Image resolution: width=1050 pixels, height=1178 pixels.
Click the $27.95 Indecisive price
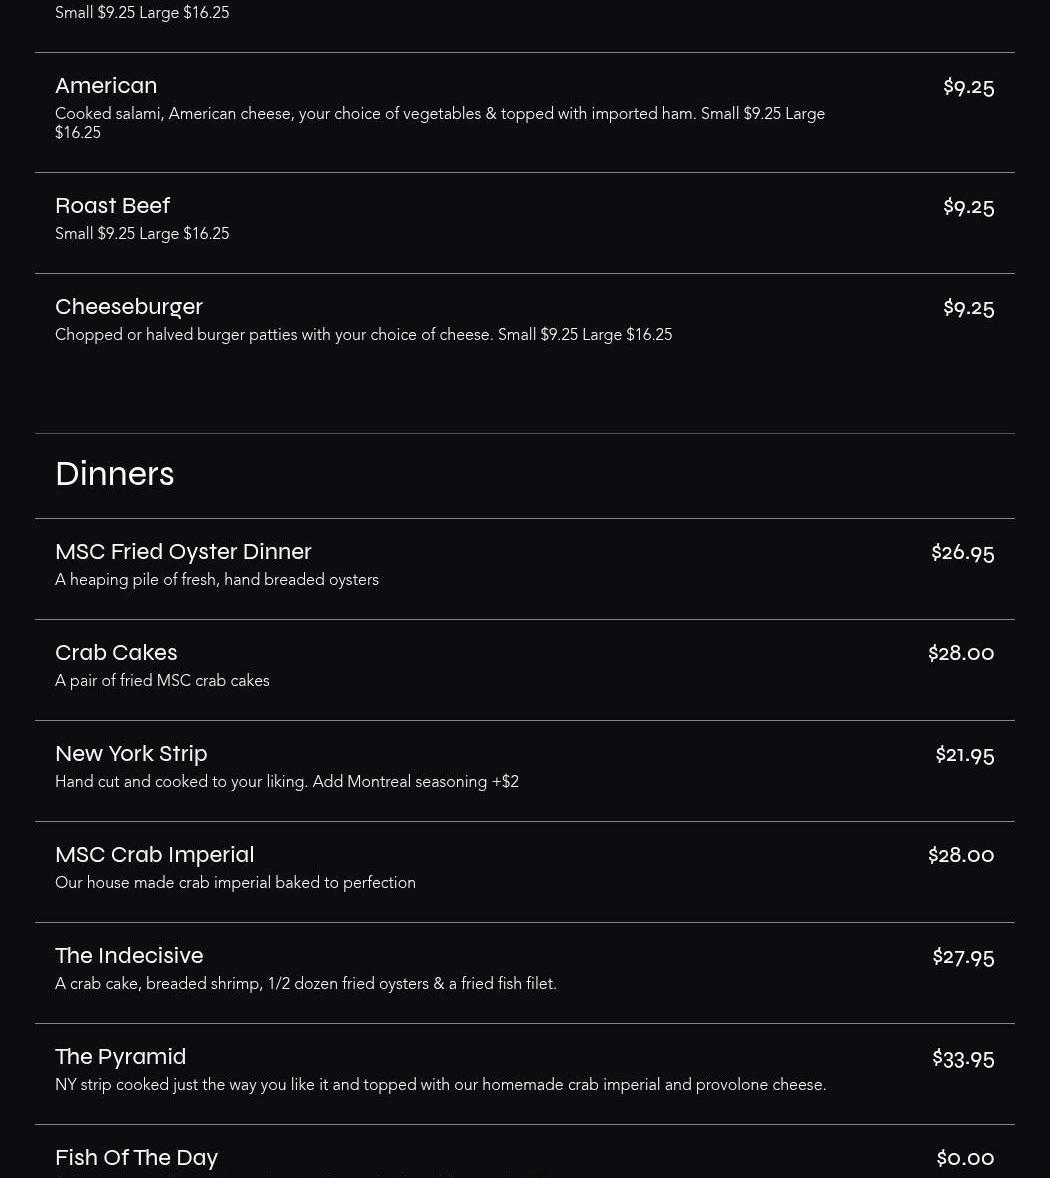(x=963, y=956)
